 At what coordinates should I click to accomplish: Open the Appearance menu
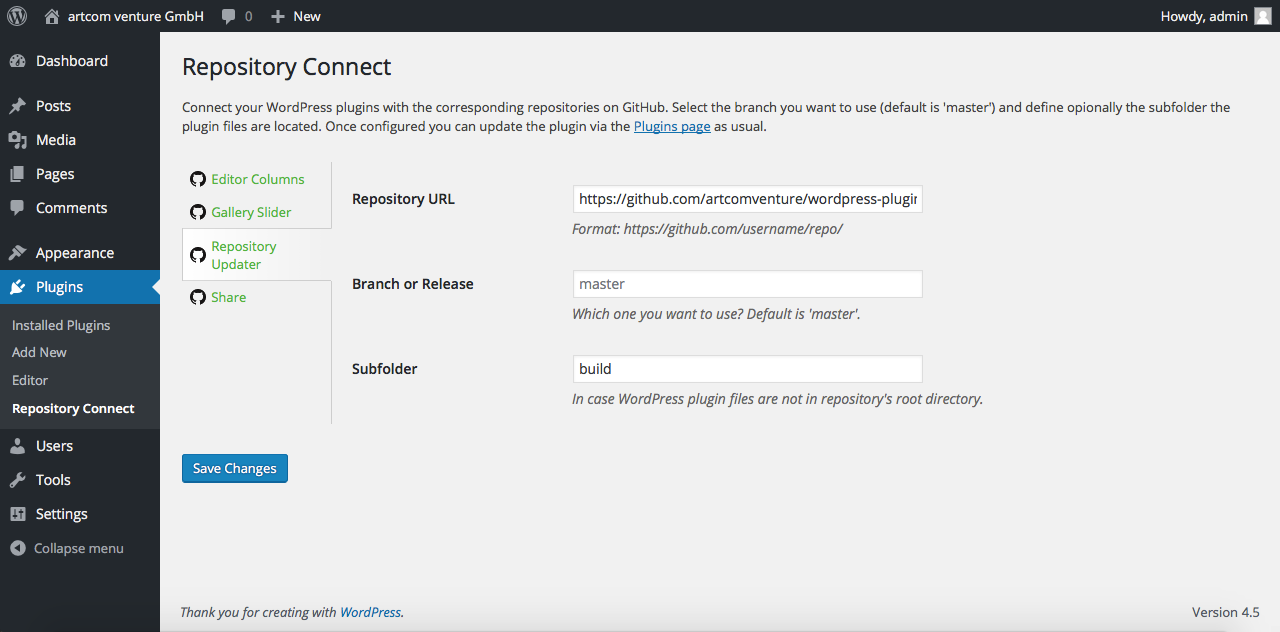tap(80, 253)
